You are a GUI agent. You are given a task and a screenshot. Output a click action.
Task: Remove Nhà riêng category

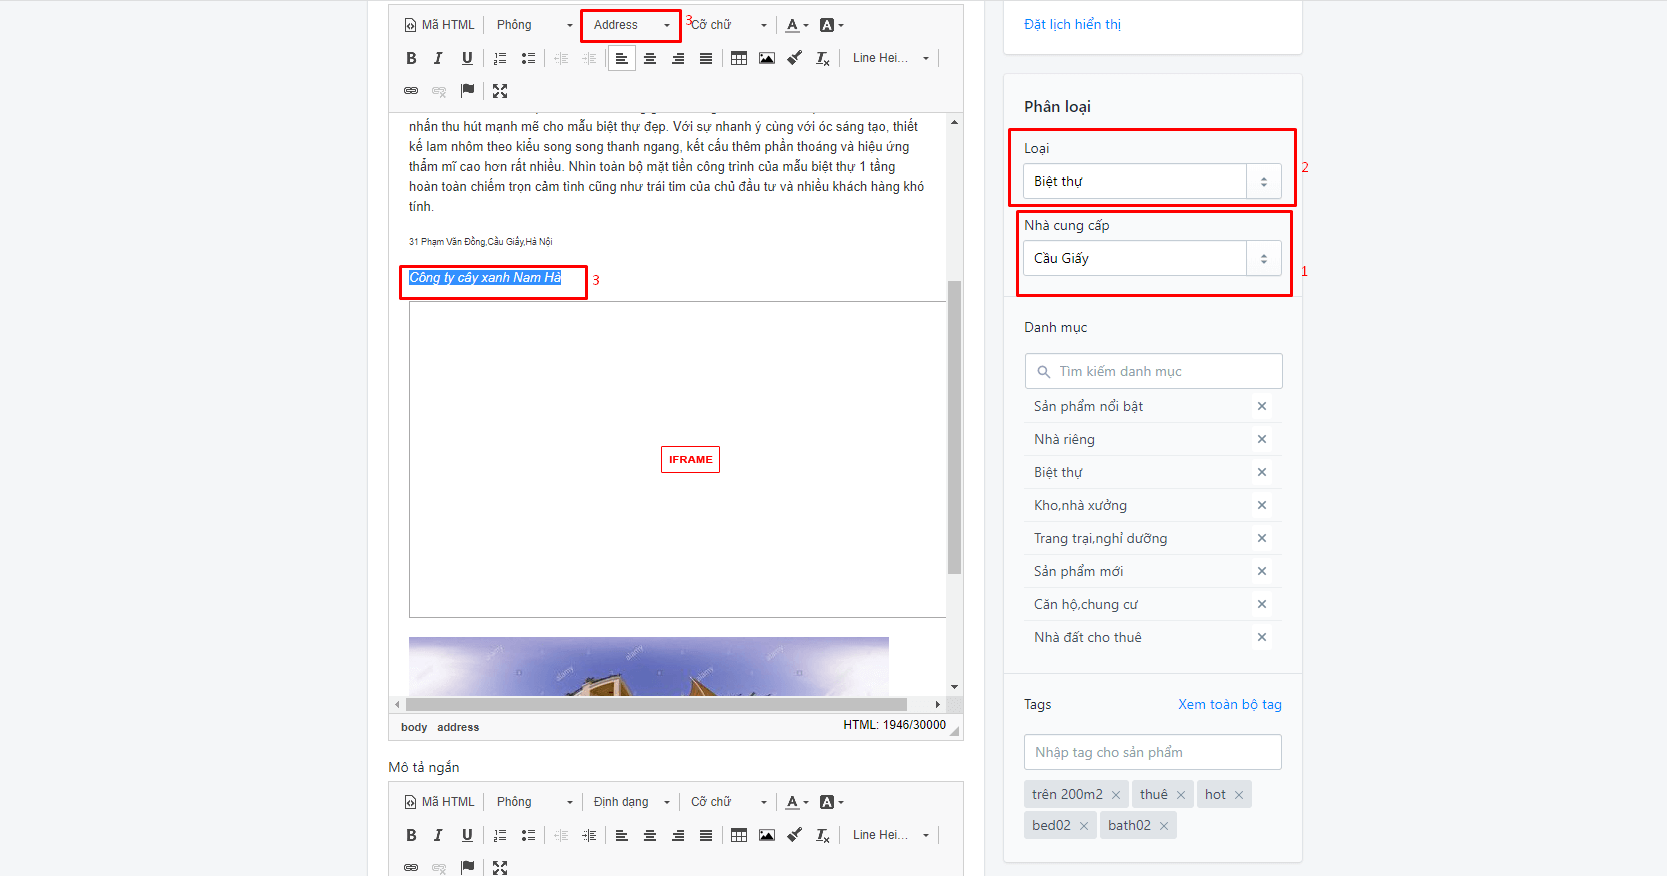pyautogui.click(x=1262, y=439)
